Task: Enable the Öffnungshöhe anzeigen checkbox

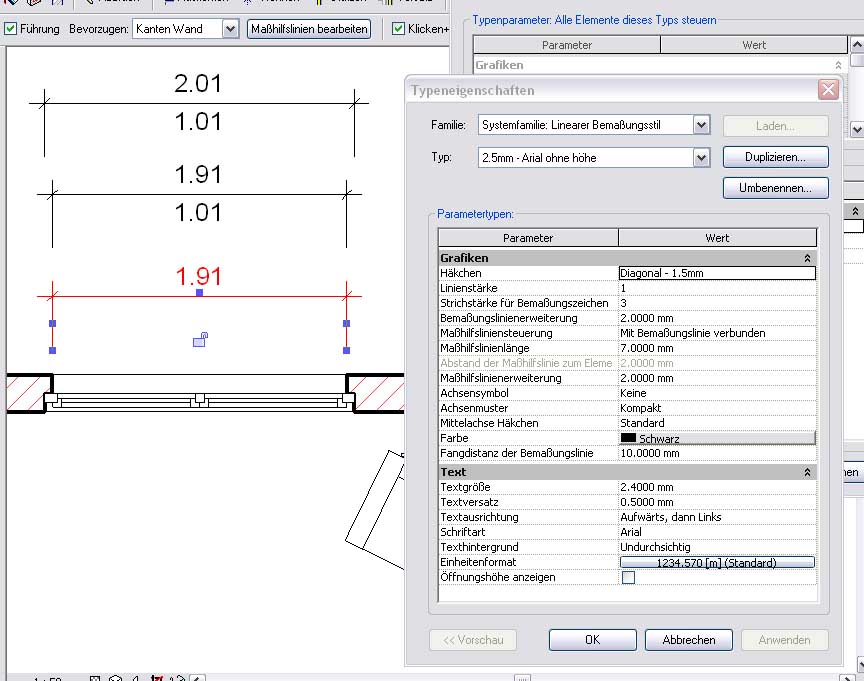Action: [628, 577]
